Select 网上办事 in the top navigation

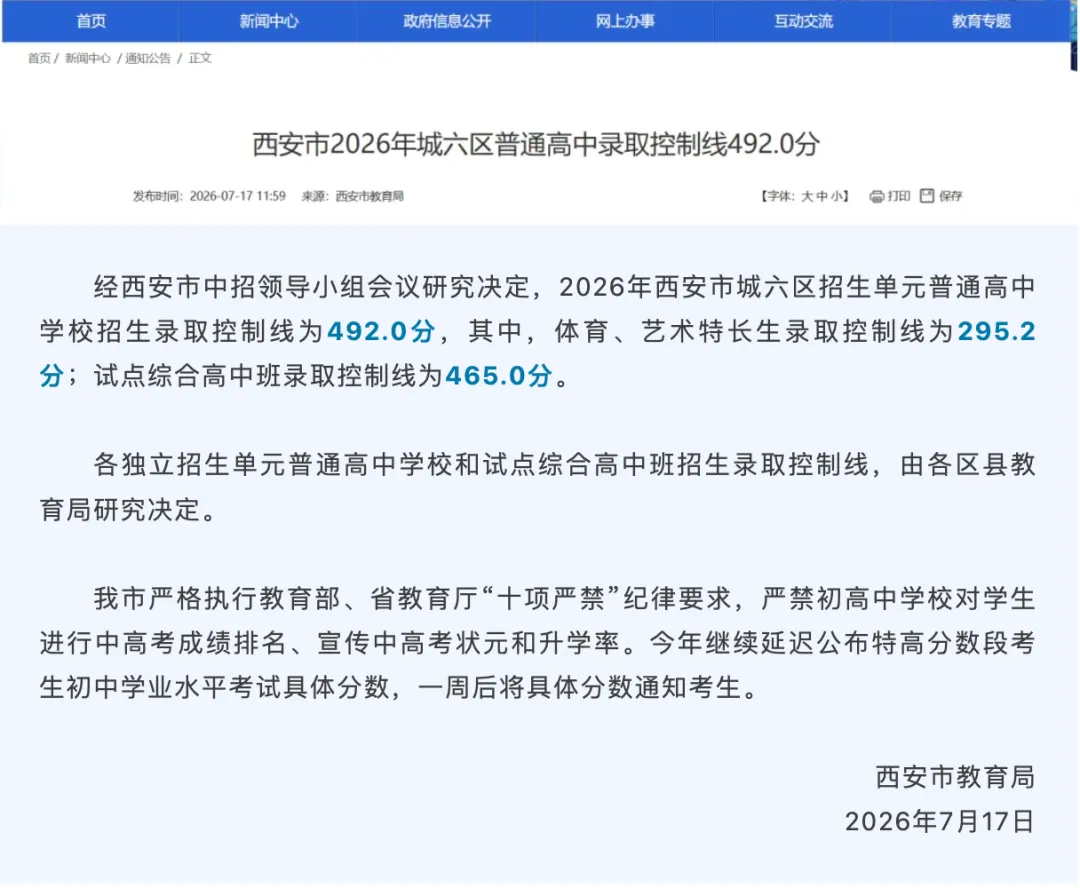(x=625, y=21)
